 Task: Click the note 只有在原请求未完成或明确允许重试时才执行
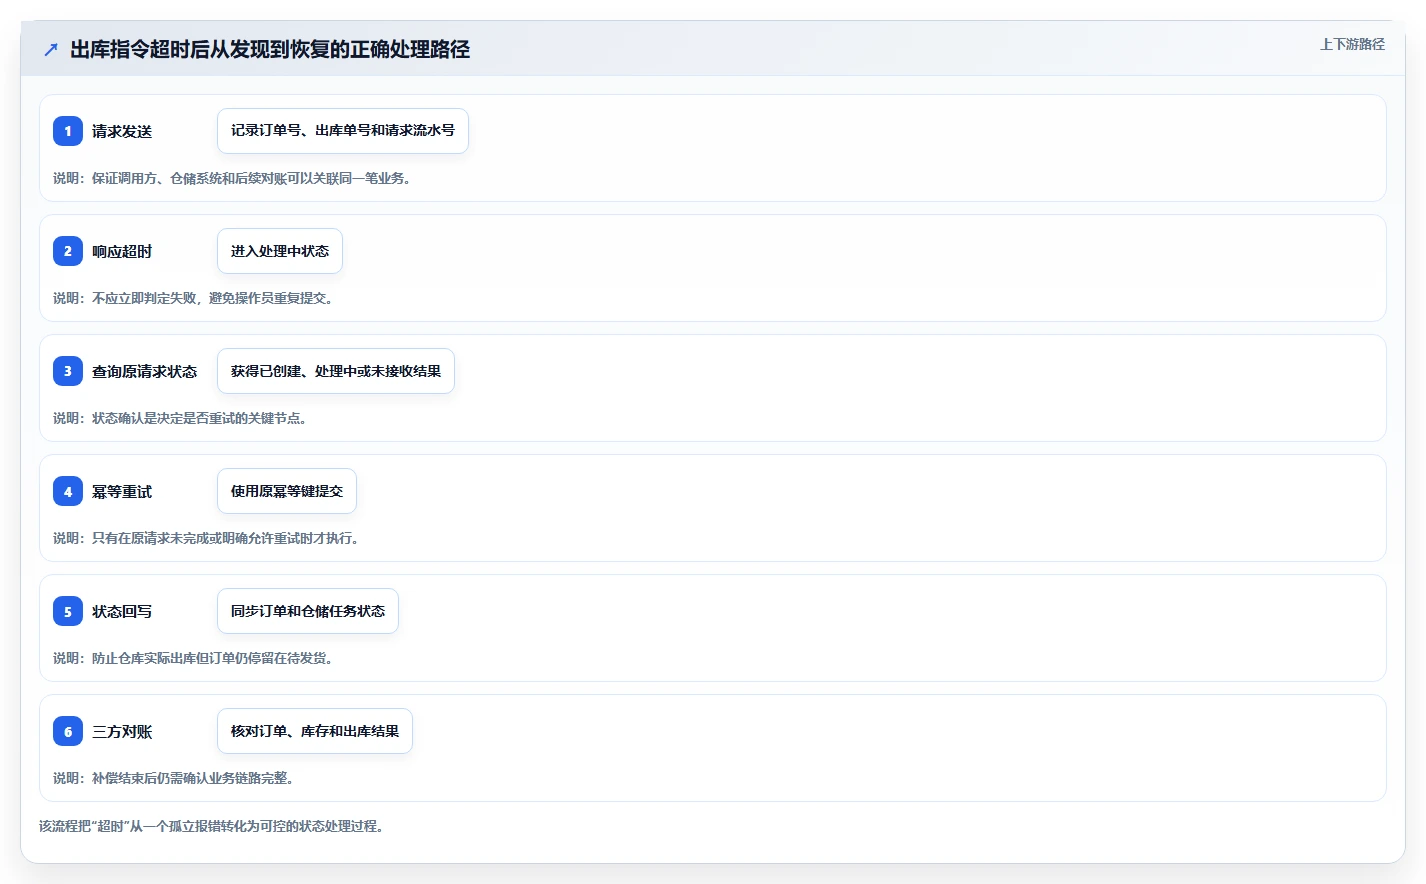[206, 538]
